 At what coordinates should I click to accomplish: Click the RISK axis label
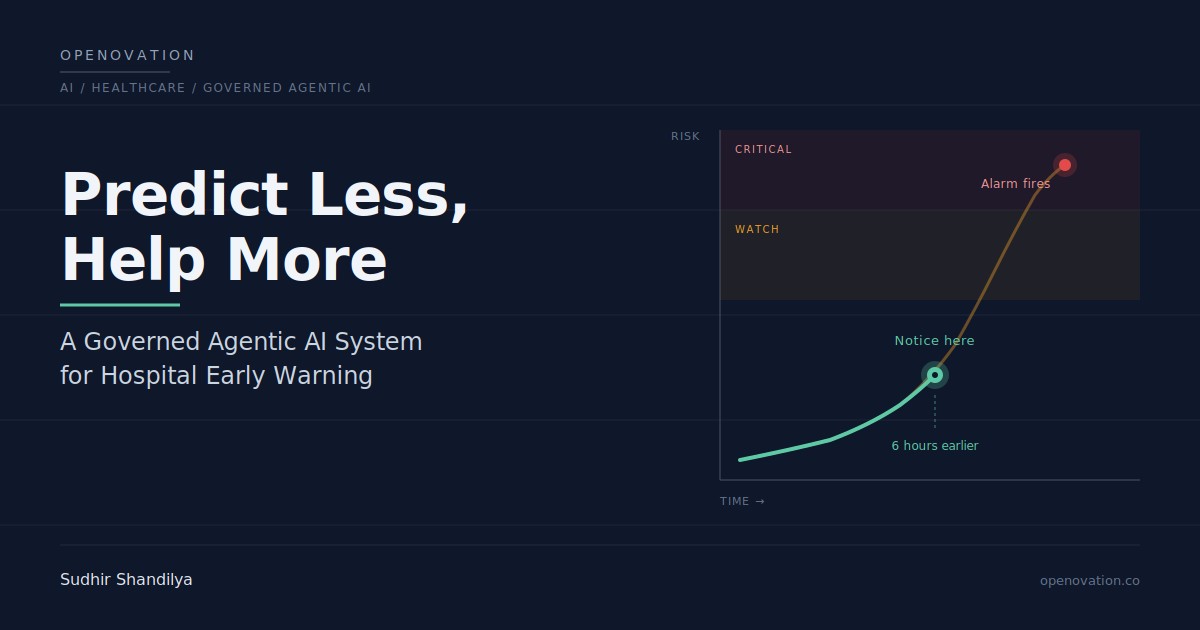(685, 137)
